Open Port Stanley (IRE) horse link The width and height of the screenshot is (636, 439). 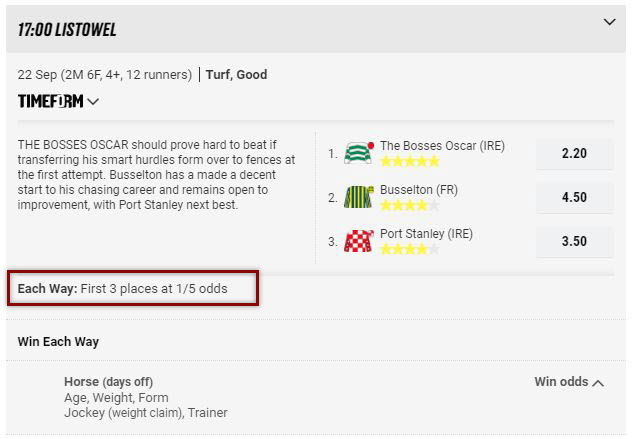click(x=426, y=233)
